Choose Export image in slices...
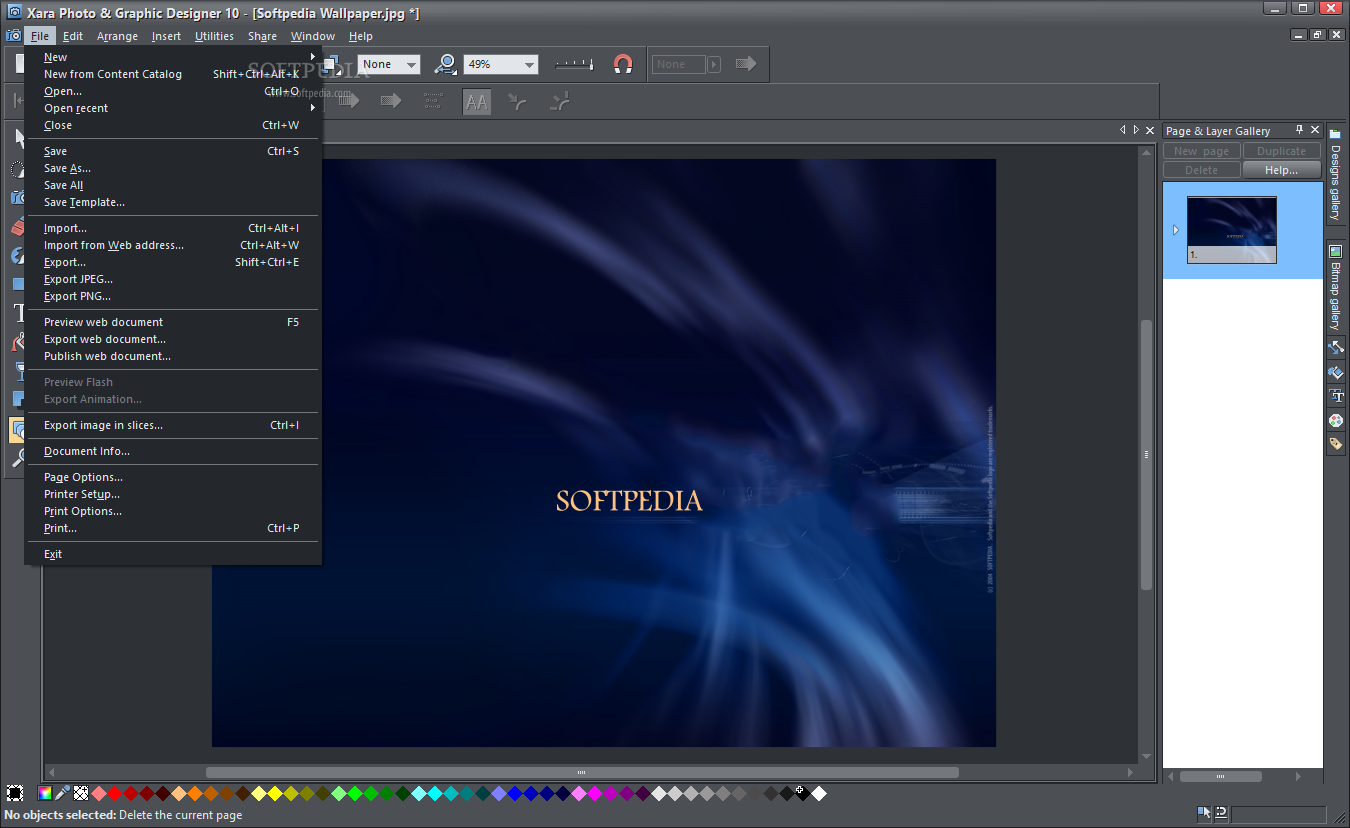Screen dimensions: 1350x828 point(103,425)
